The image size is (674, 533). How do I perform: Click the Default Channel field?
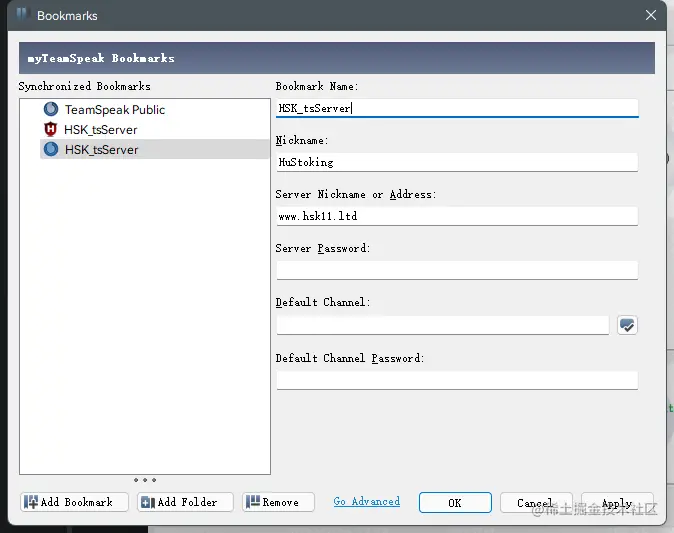443,325
